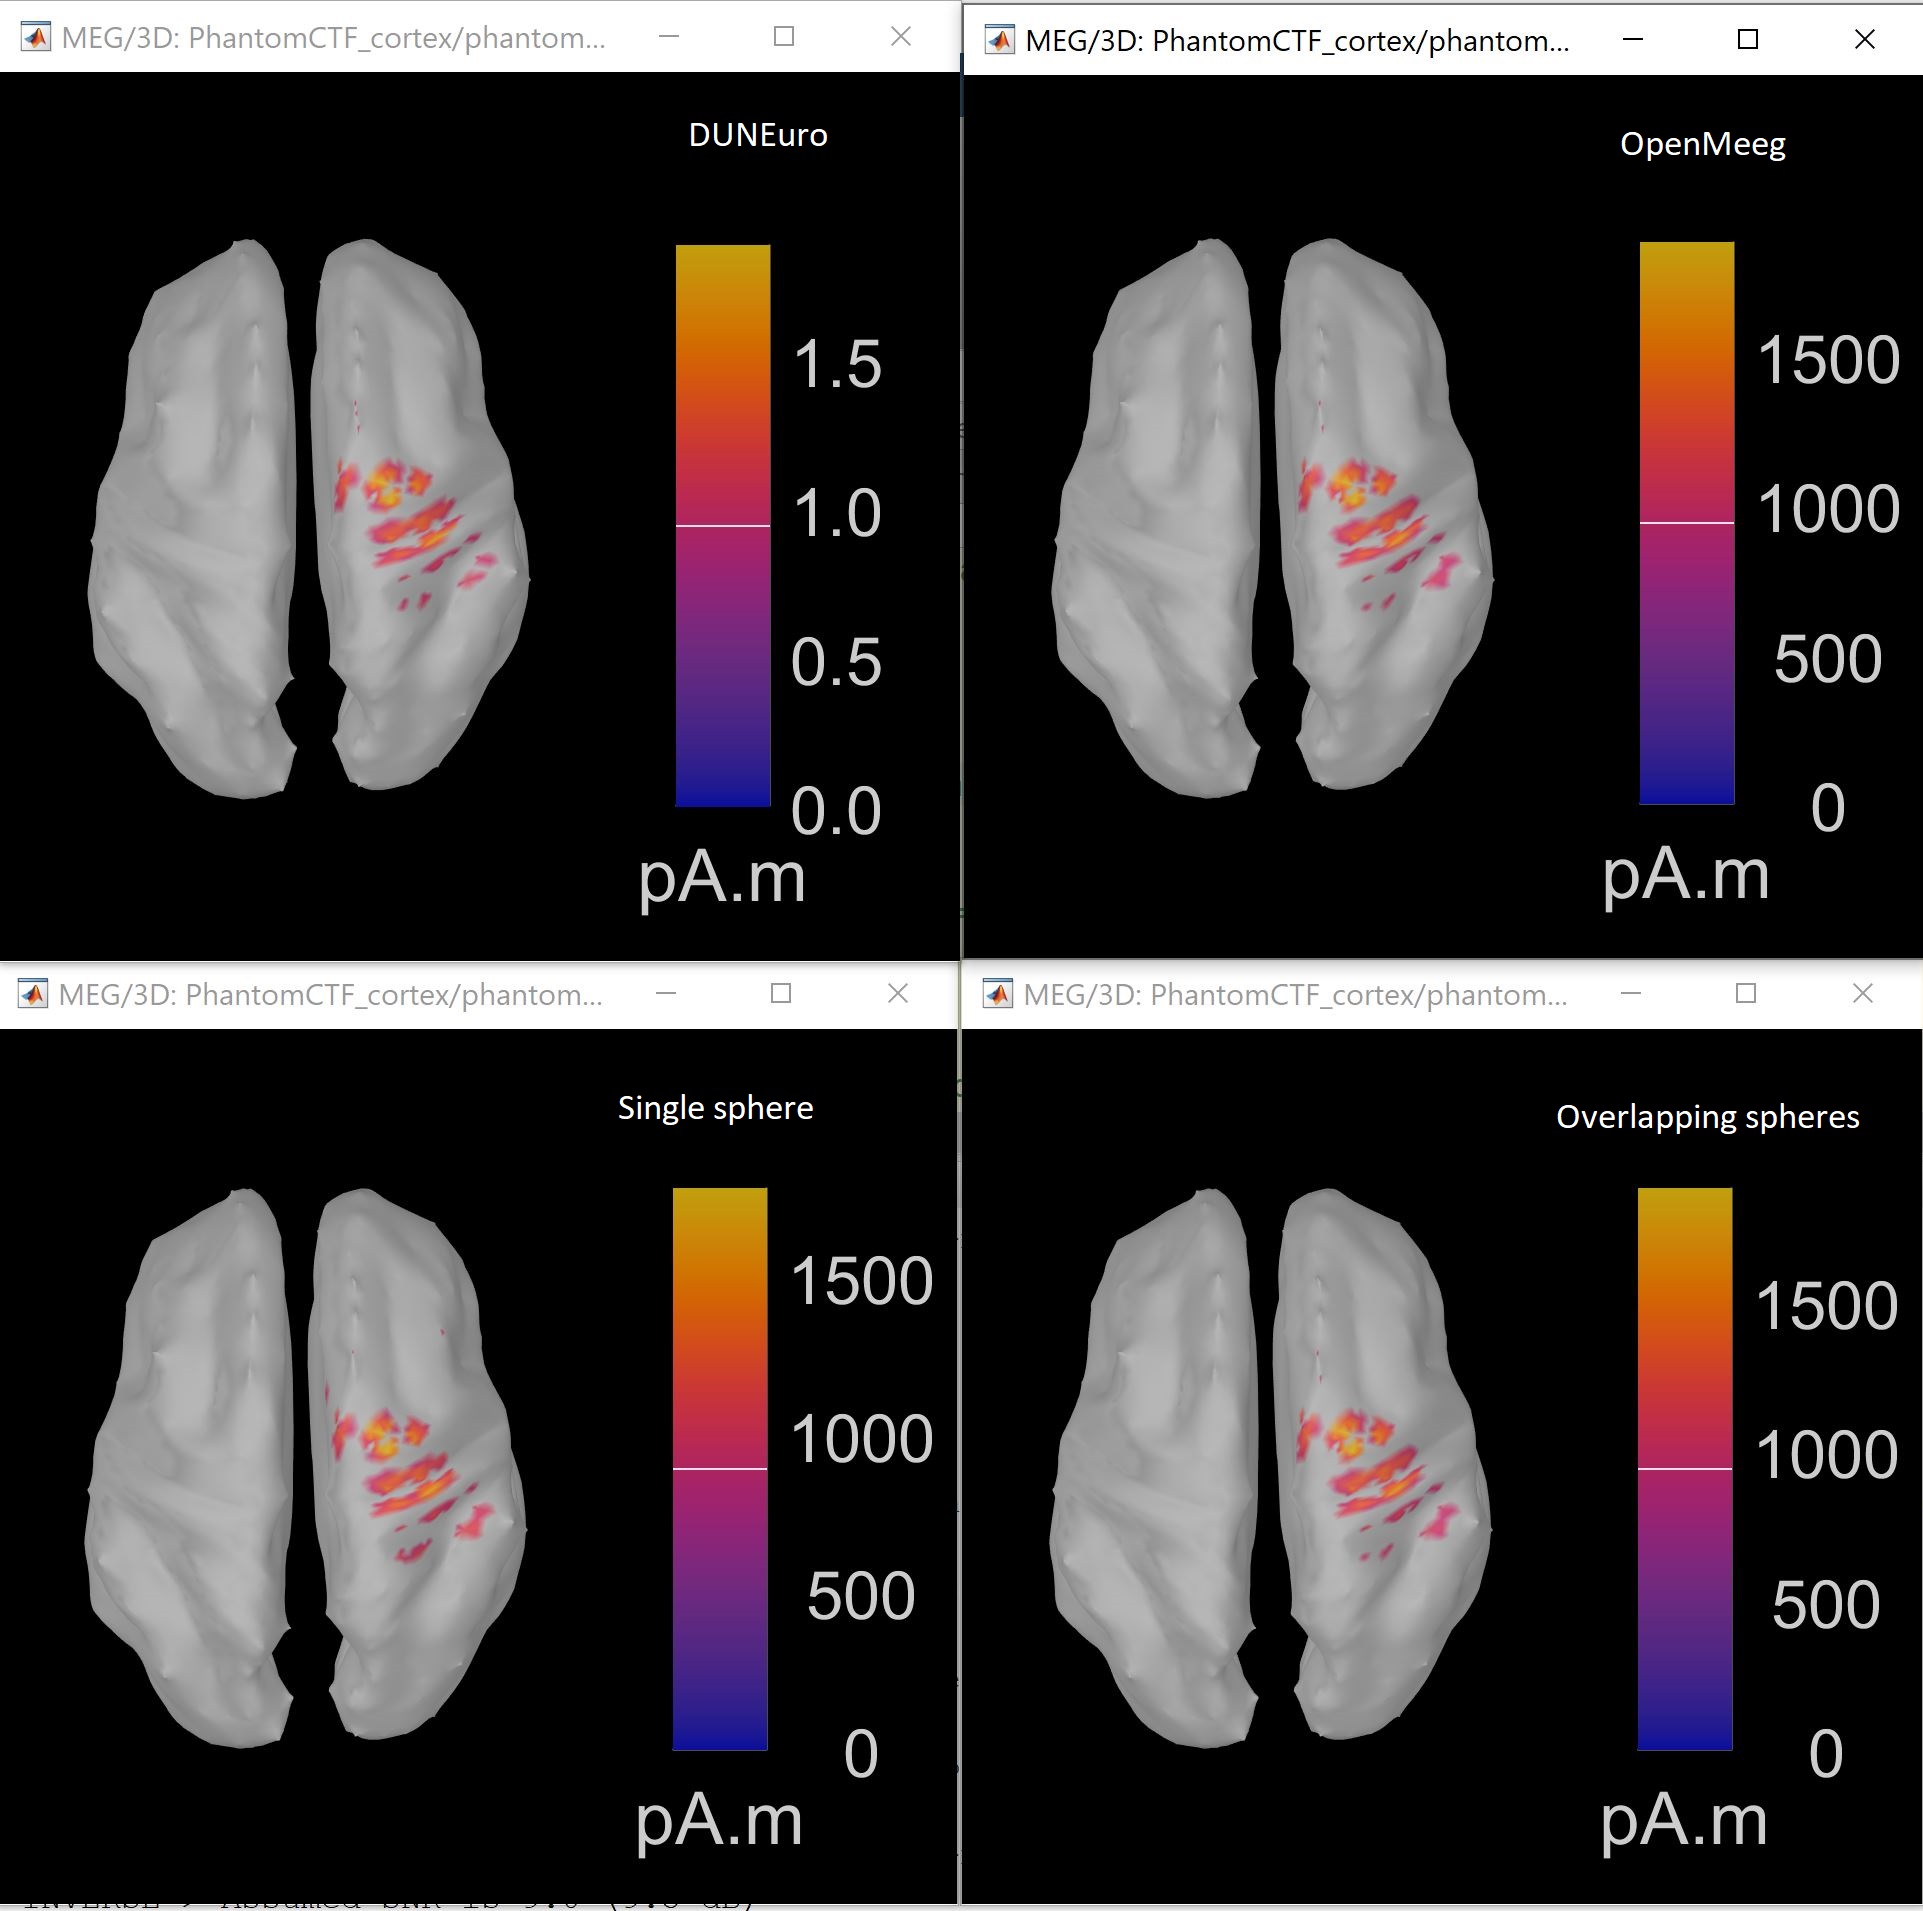Image resolution: width=1923 pixels, height=1911 pixels.
Task: Minimize the Overlapping spheres figure window
Action: pyautogui.click(x=1630, y=993)
